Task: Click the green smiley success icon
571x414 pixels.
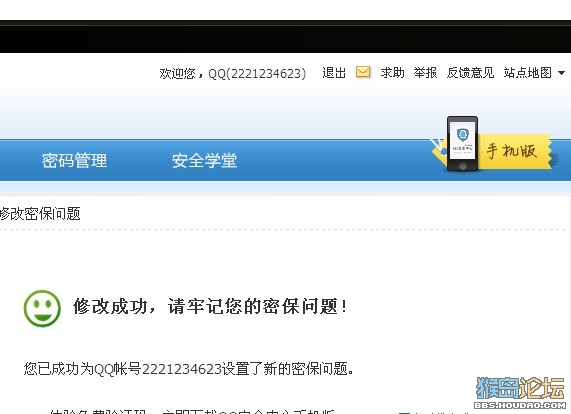Action: click(42, 308)
